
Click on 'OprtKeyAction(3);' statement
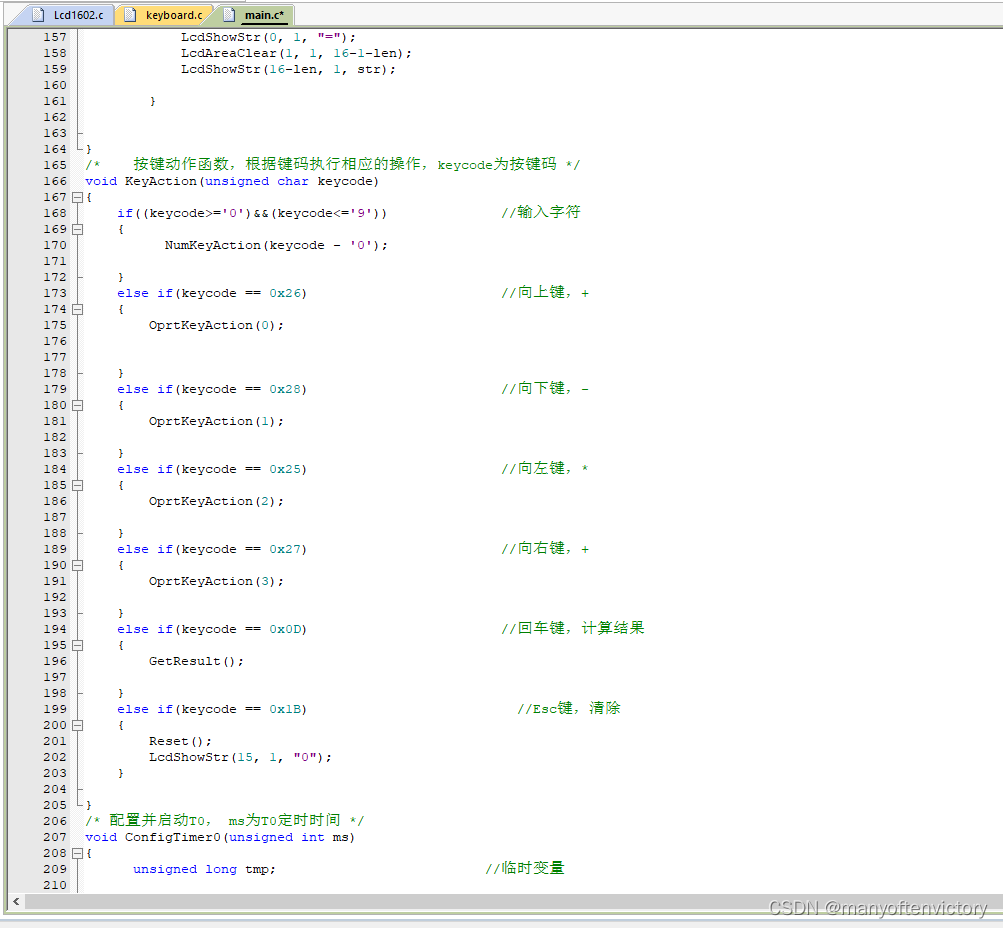click(216, 581)
